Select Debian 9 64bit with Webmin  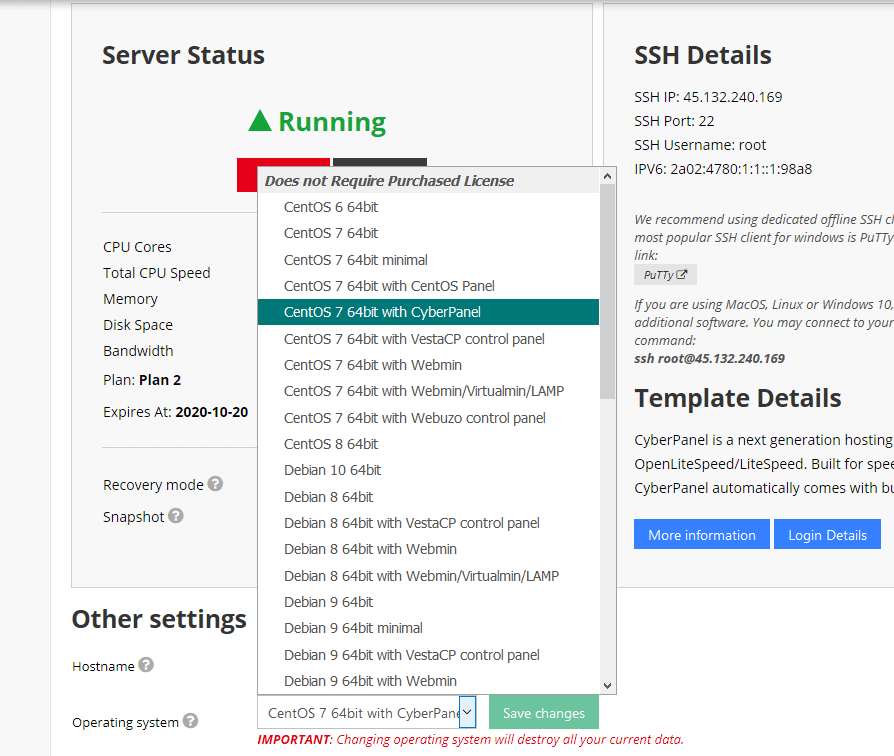coord(428,681)
